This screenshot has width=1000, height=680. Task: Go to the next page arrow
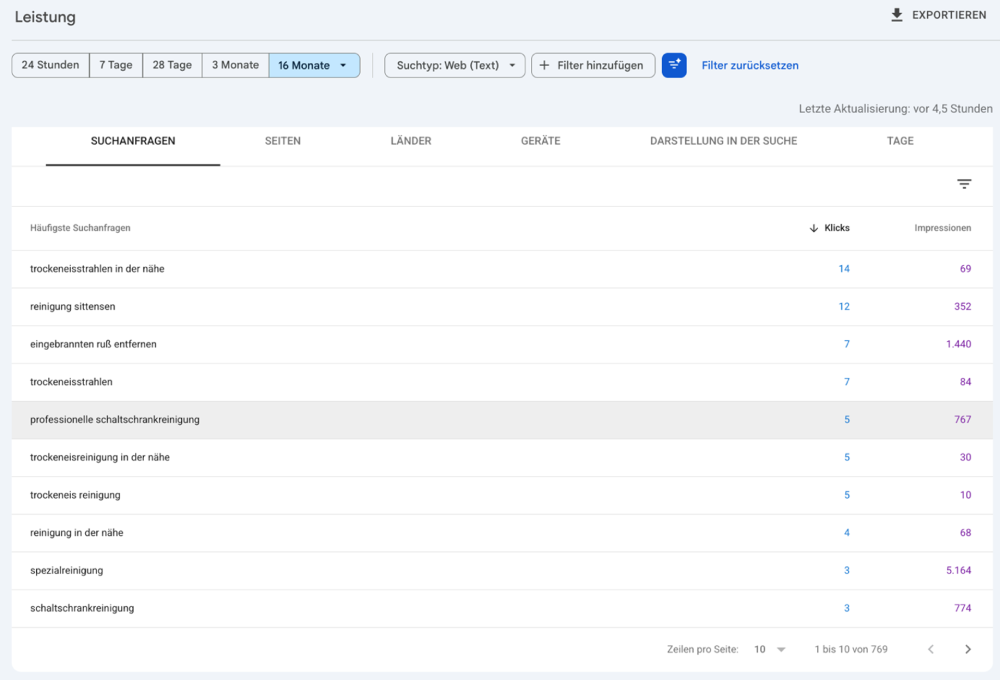click(x=968, y=649)
